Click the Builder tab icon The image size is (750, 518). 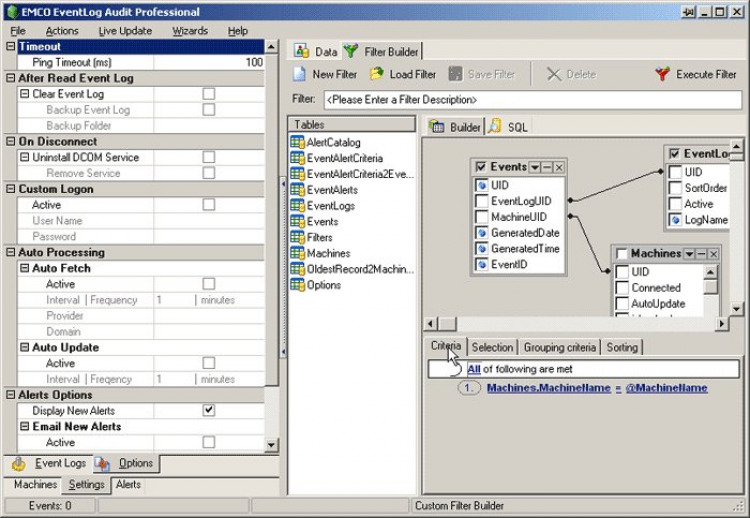click(436, 126)
